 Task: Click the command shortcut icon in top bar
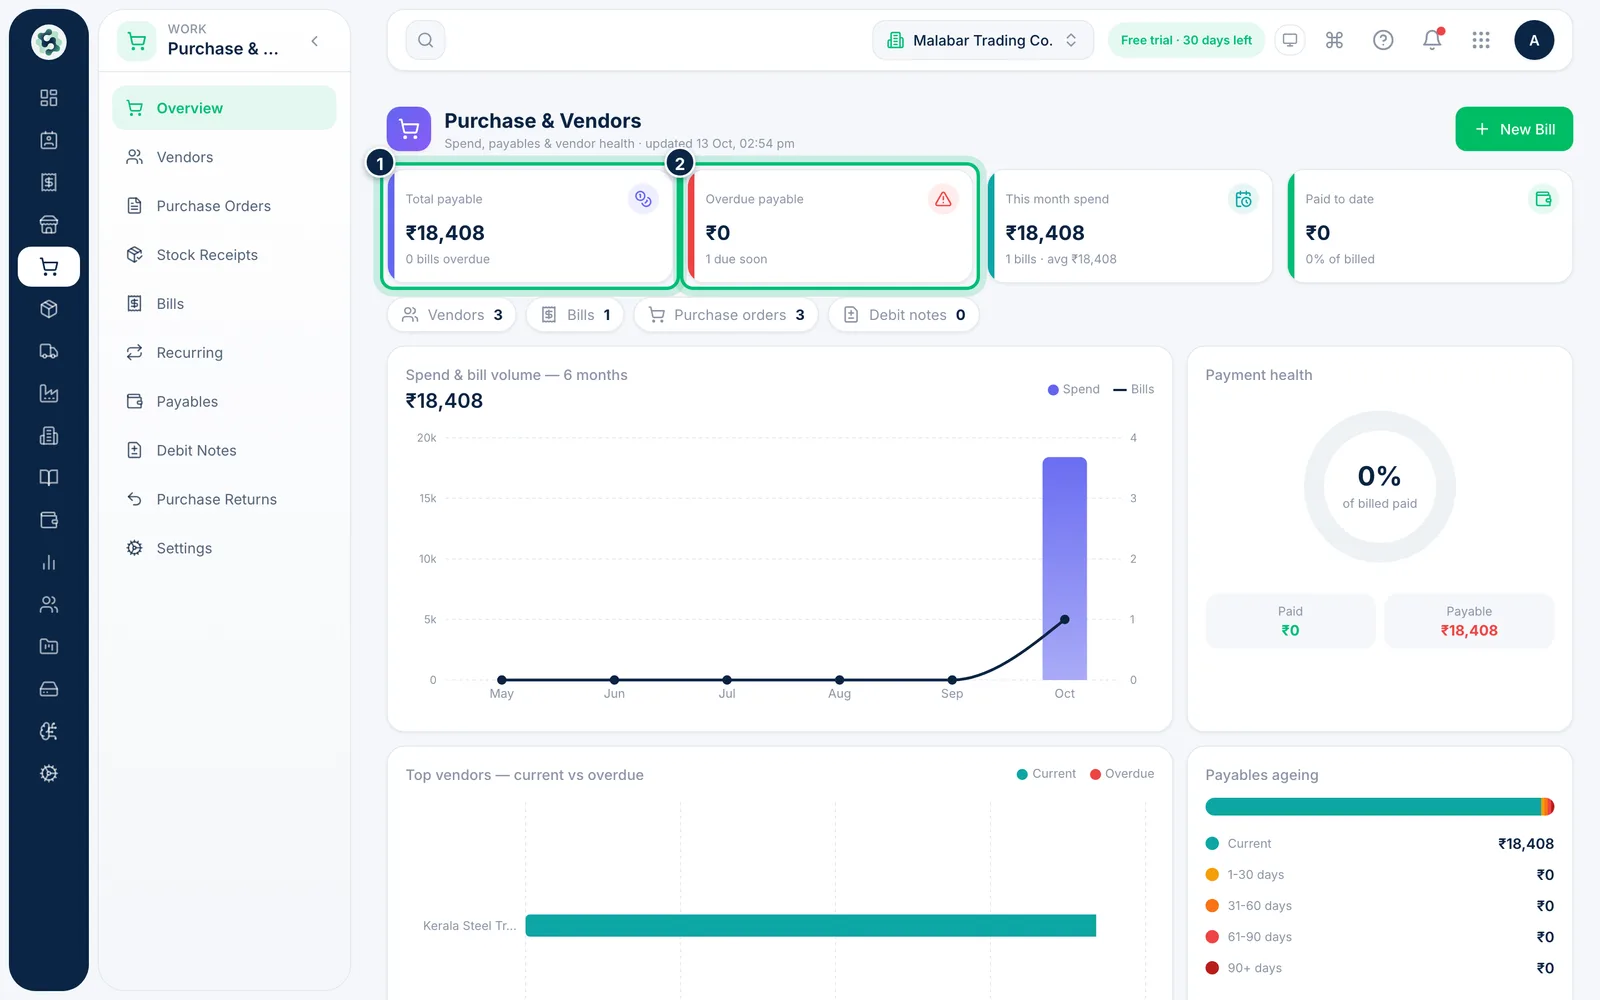(x=1334, y=40)
